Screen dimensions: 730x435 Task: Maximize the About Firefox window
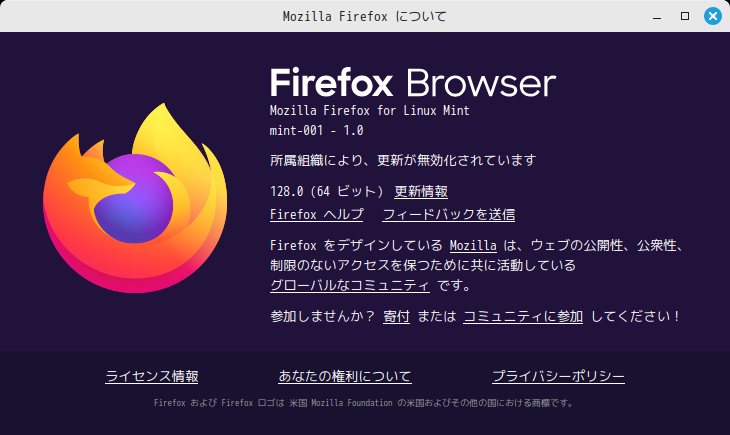685,16
